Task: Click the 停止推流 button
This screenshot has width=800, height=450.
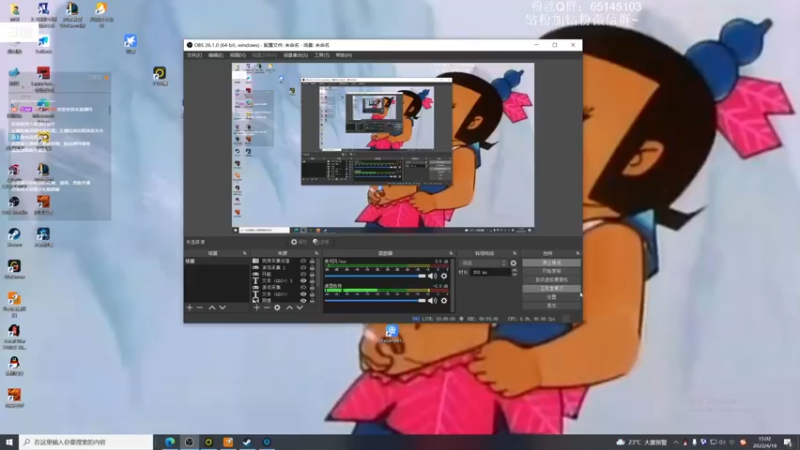Action: (x=551, y=263)
